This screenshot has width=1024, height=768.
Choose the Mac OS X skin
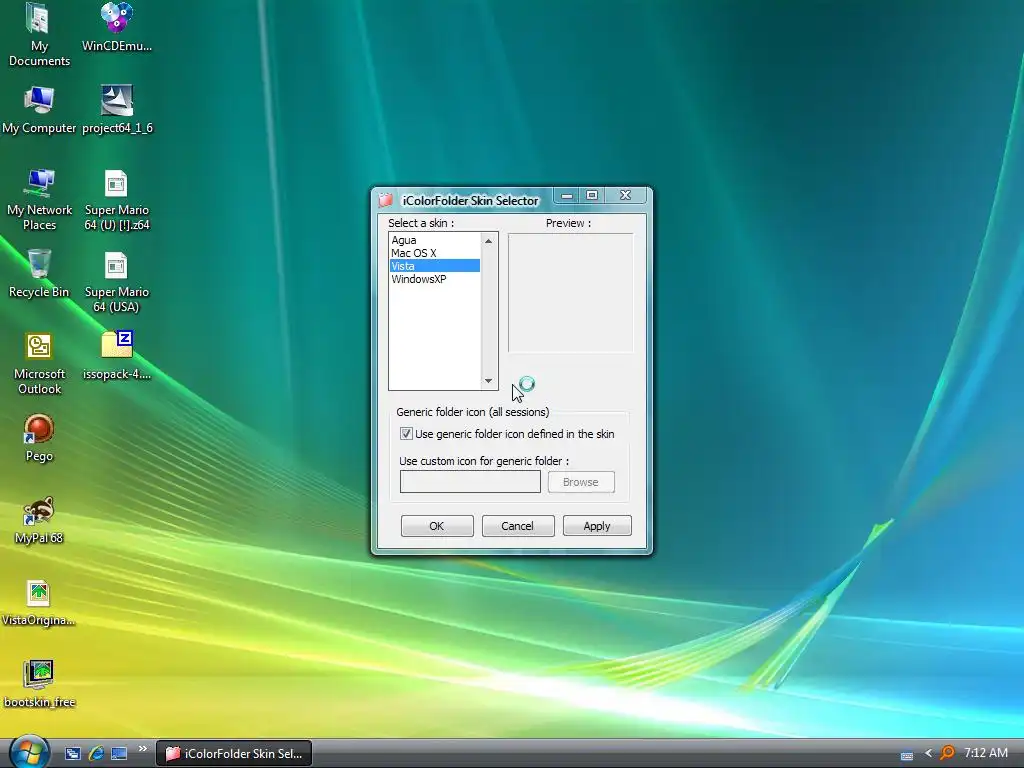[435, 253]
